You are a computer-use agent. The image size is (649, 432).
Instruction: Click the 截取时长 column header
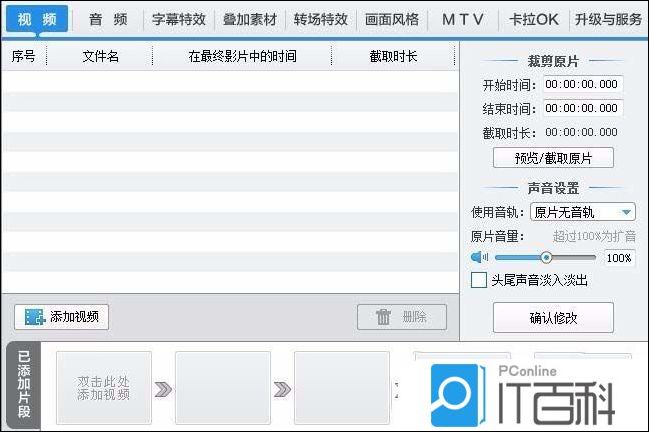click(393, 56)
